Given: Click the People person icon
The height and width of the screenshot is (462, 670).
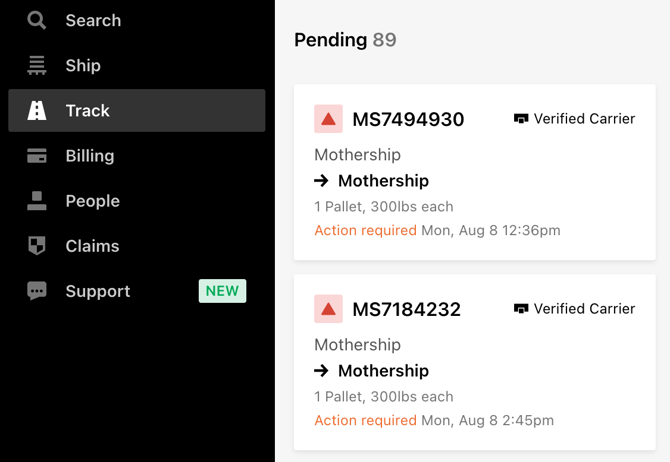Looking at the screenshot, I should click(37, 201).
